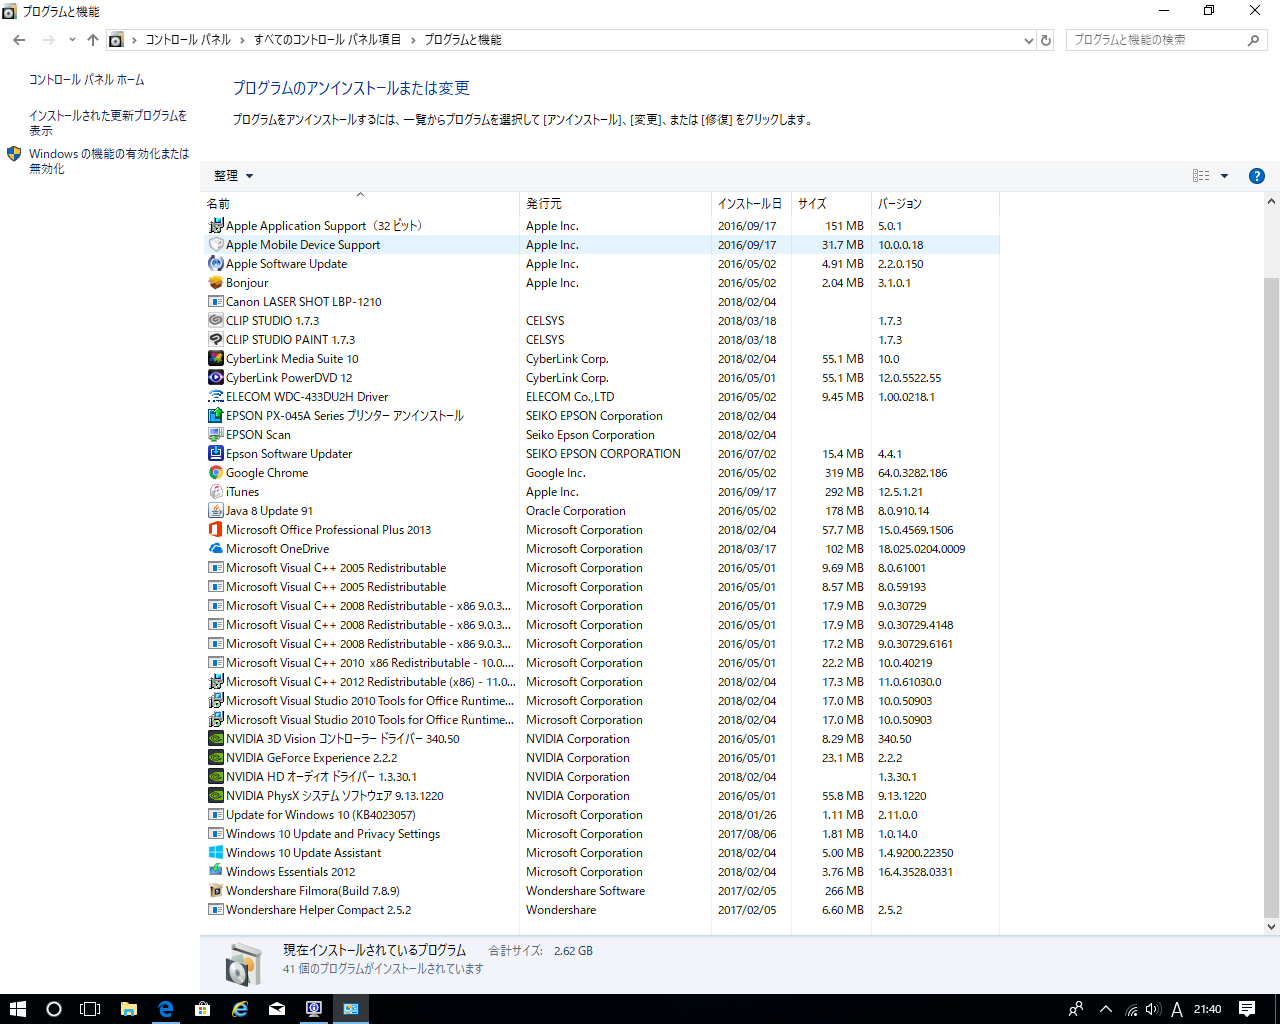
Task: Sort by the 発行元 column header
Action: (615, 203)
